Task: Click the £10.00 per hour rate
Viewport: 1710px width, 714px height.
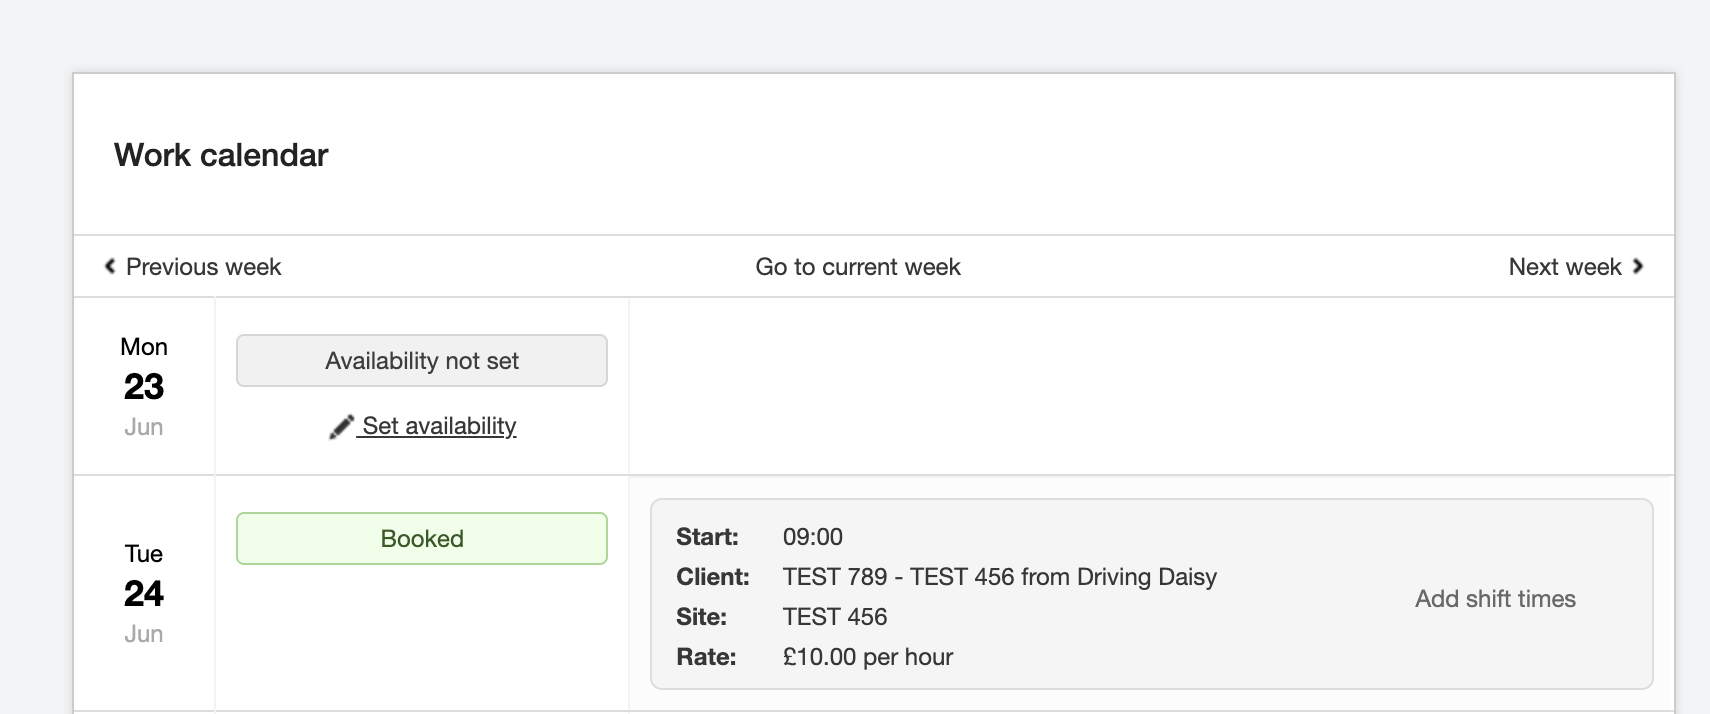Action: [x=867, y=657]
